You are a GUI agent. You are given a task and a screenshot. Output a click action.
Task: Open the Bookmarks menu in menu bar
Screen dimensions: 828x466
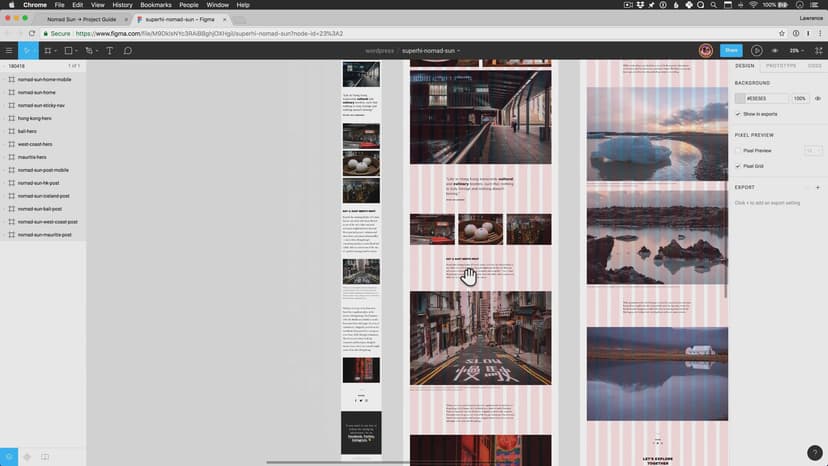coord(156,5)
